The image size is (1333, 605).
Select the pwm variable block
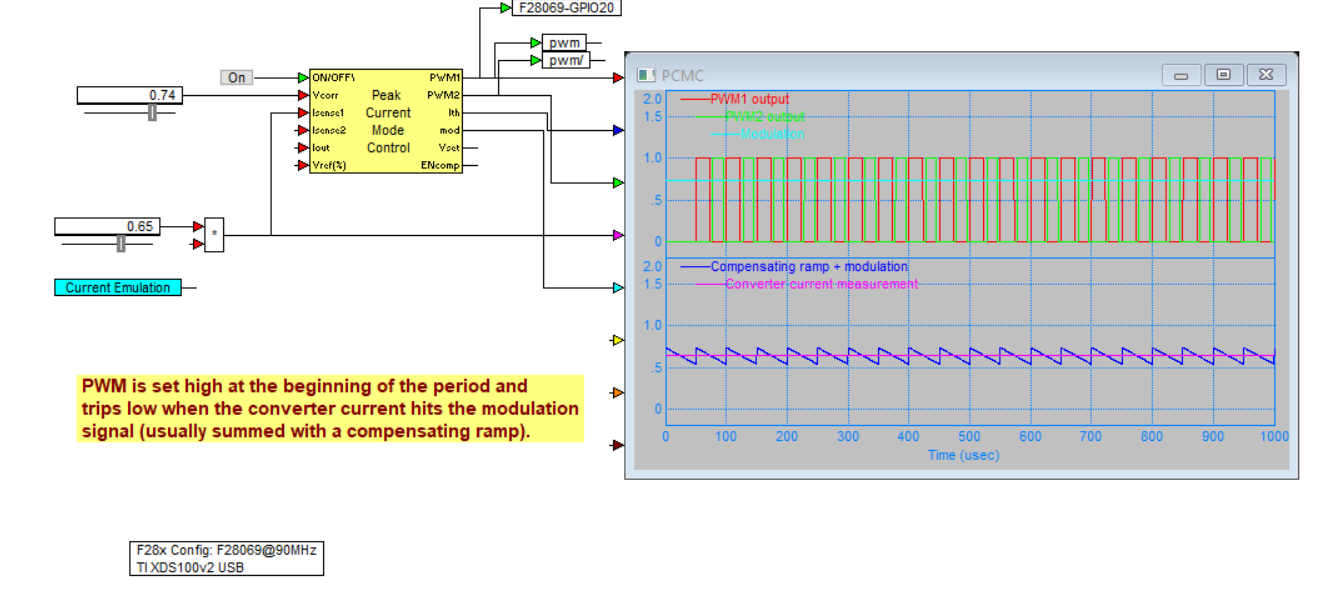[x=564, y=43]
